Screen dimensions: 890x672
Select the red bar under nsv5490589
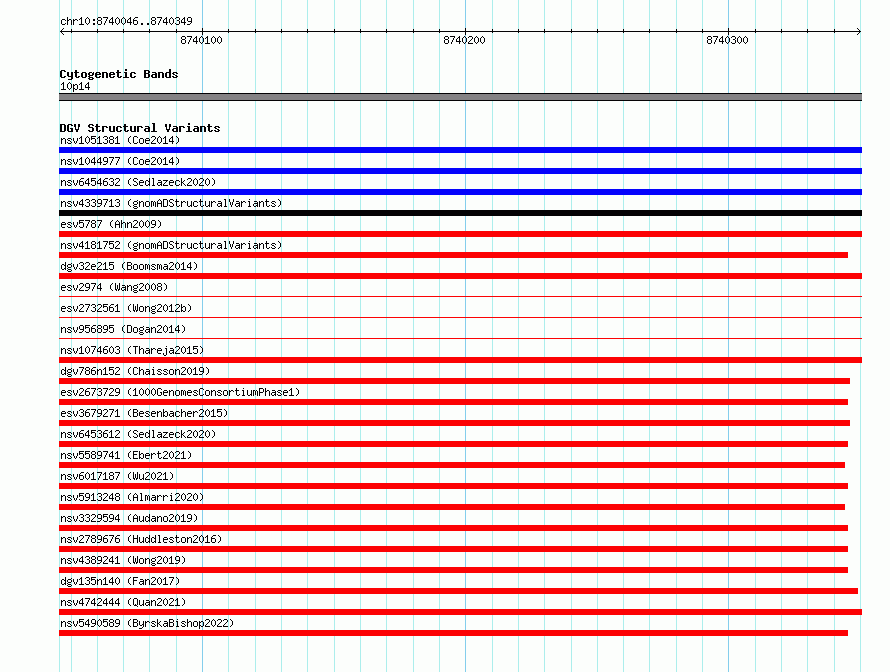(x=454, y=633)
